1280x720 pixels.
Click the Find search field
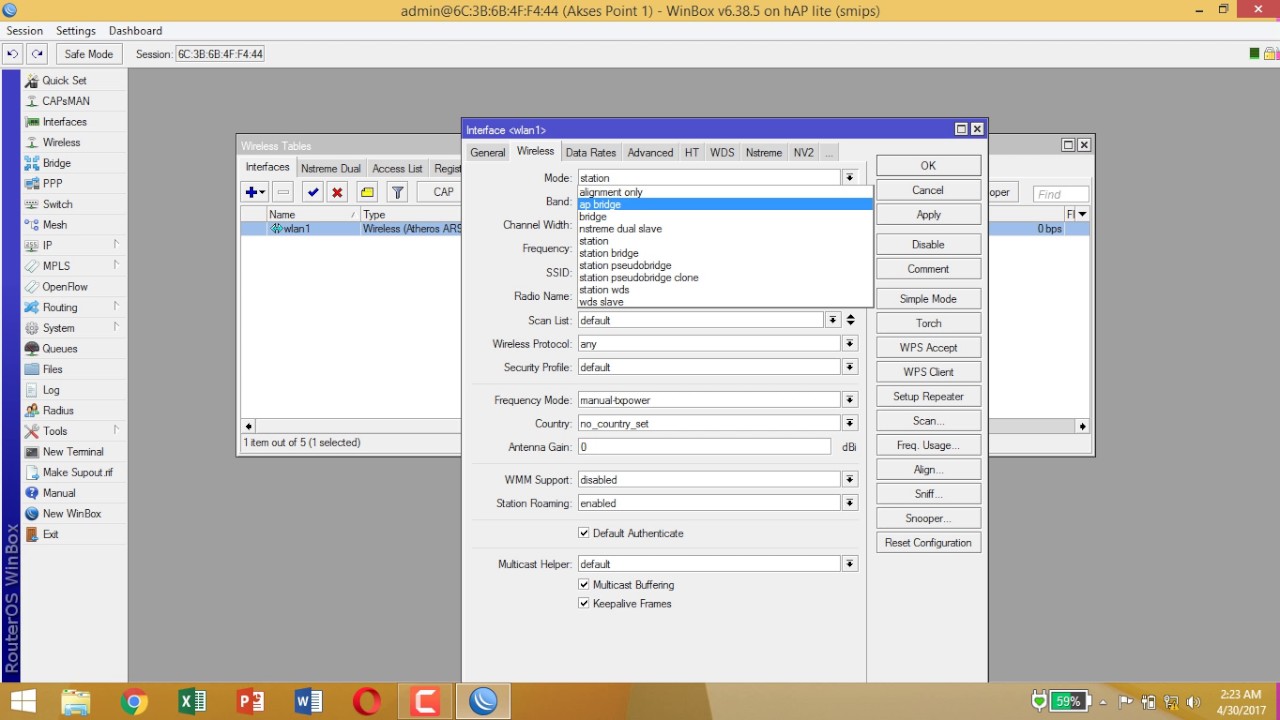(1061, 194)
